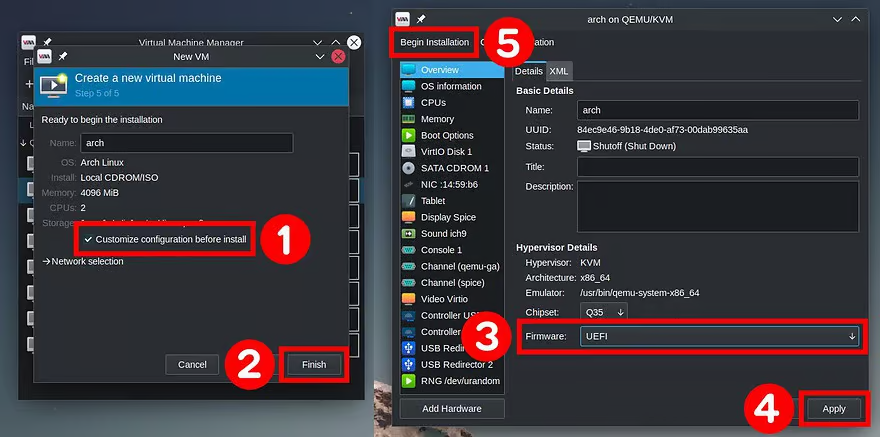Click the Channel (qemu-ga) icon

pos(409,266)
